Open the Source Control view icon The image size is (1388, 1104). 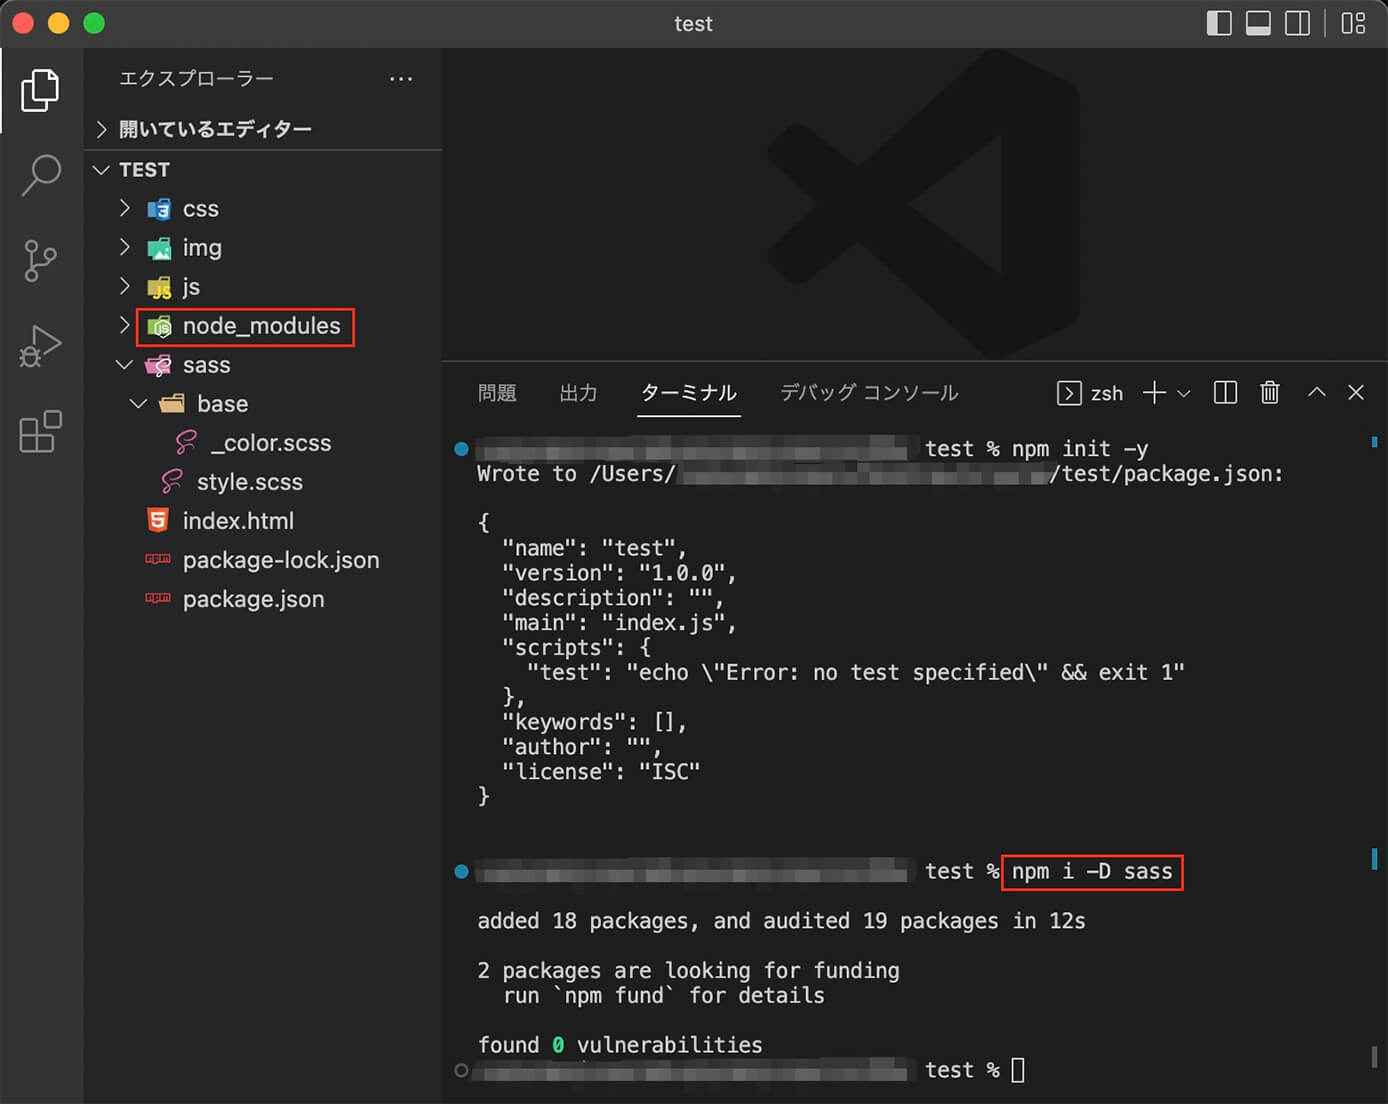(x=40, y=261)
